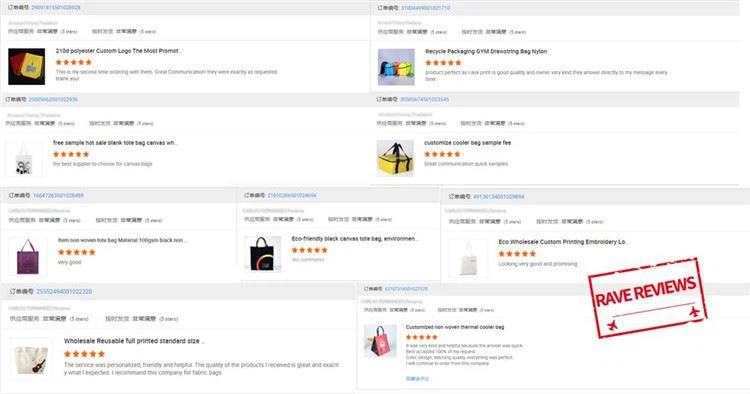
Task: Open the black canvas tote bag thumbnail
Action: click(x=263, y=254)
